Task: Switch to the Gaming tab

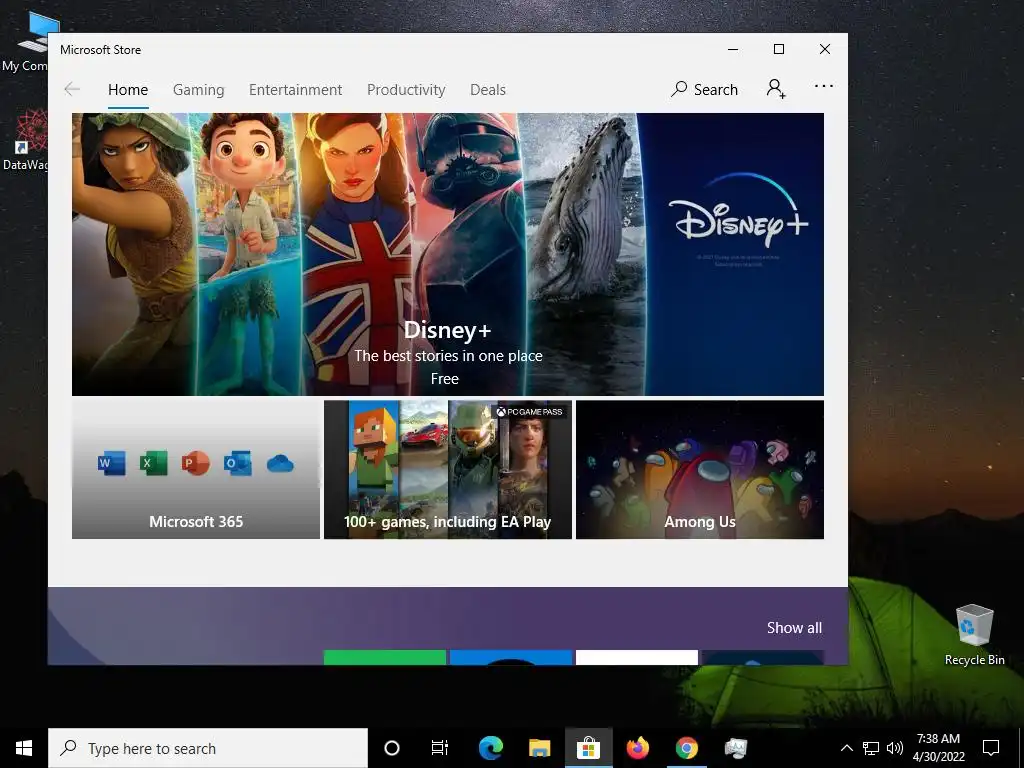Action: point(199,89)
